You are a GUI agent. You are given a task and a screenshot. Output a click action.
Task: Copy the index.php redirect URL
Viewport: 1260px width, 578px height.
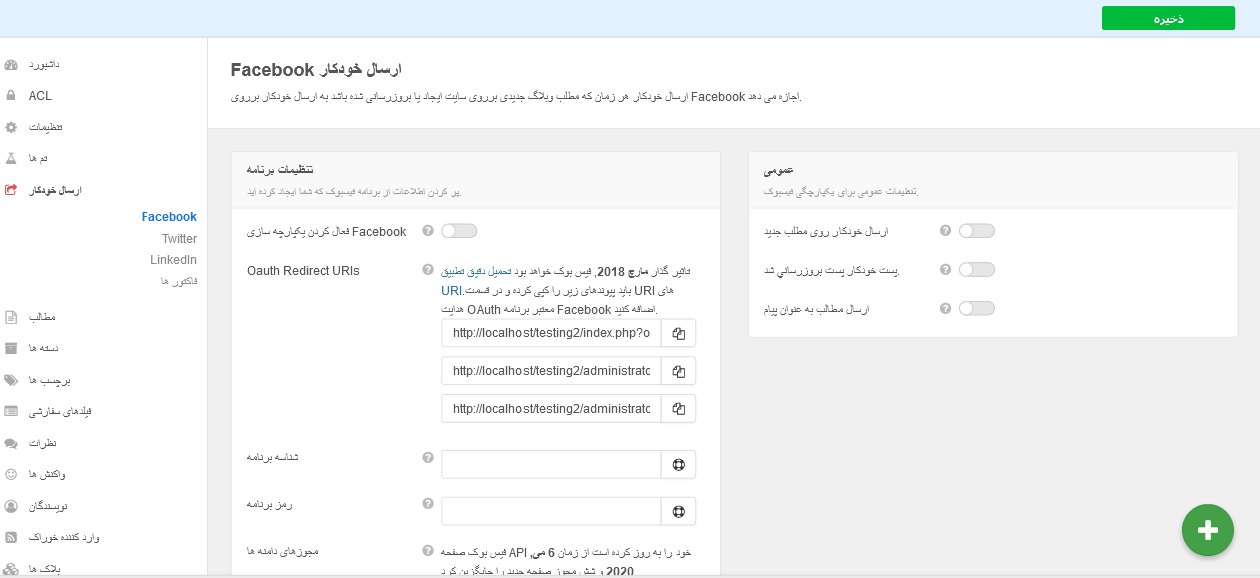click(x=678, y=333)
